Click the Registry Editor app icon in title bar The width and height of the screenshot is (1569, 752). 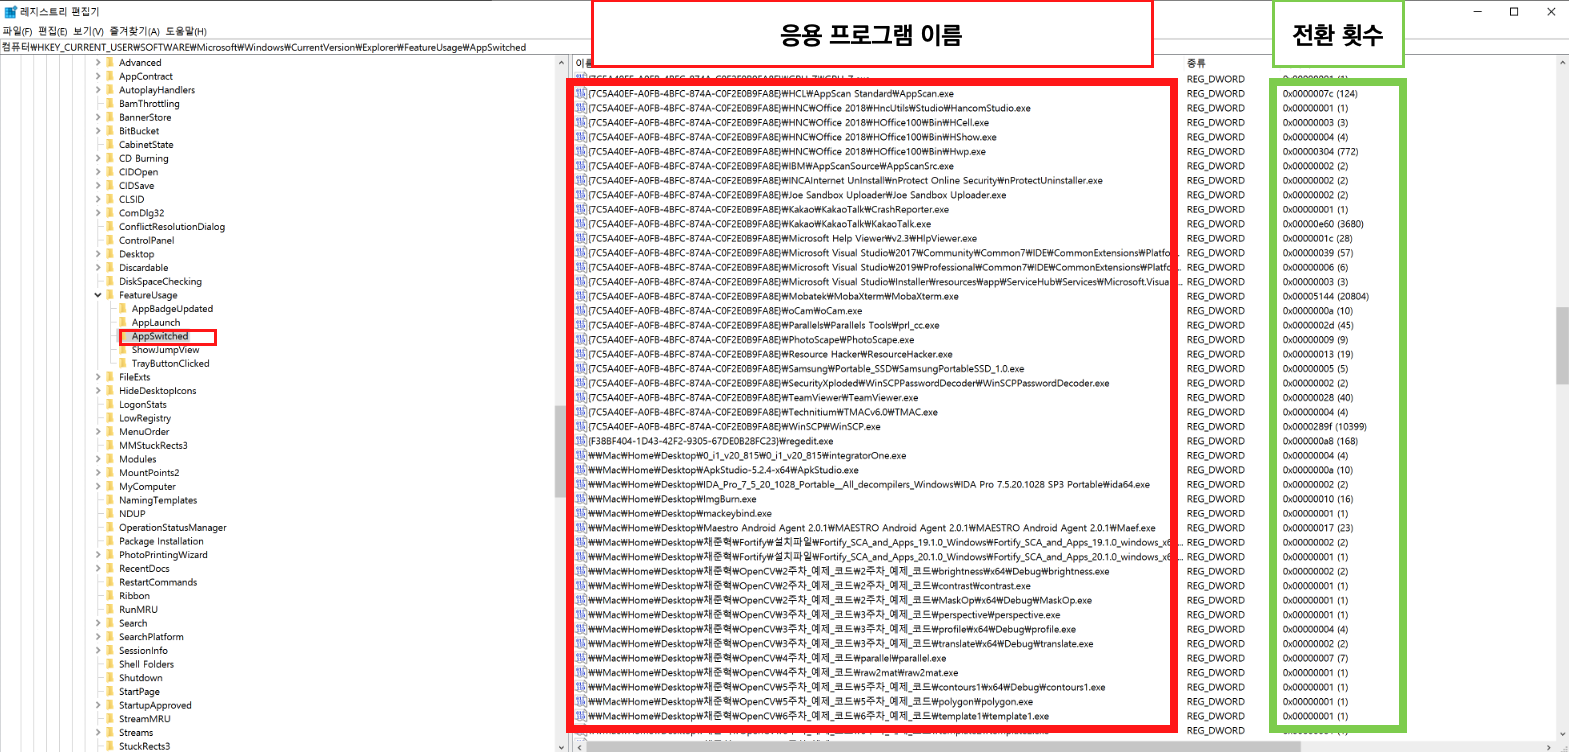click(10, 12)
